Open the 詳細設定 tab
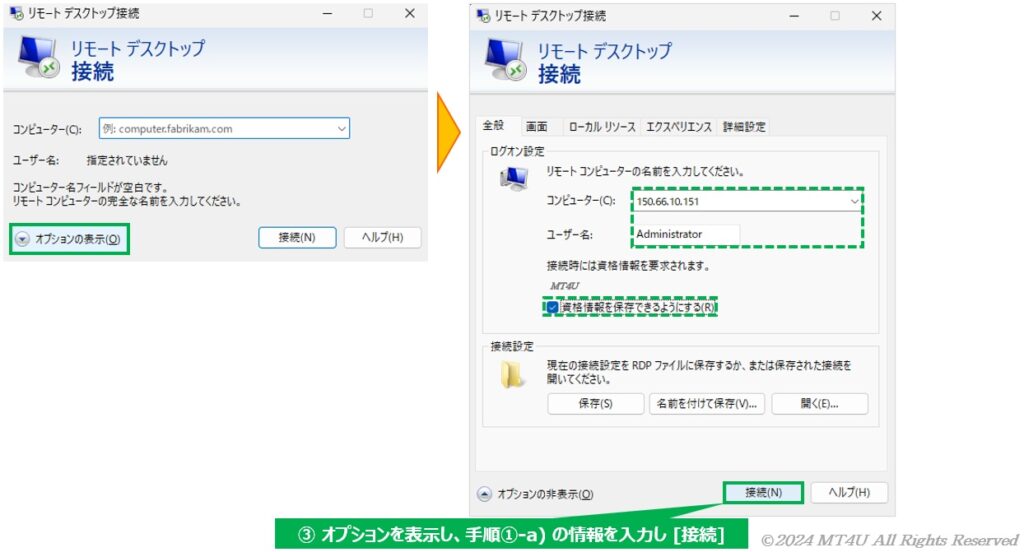The height and width of the screenshot is (552, 1024). coord(744,127)
